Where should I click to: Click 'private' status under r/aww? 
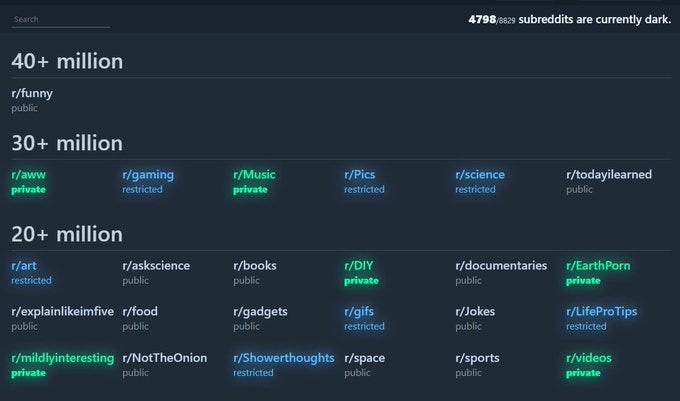[29, 190]
